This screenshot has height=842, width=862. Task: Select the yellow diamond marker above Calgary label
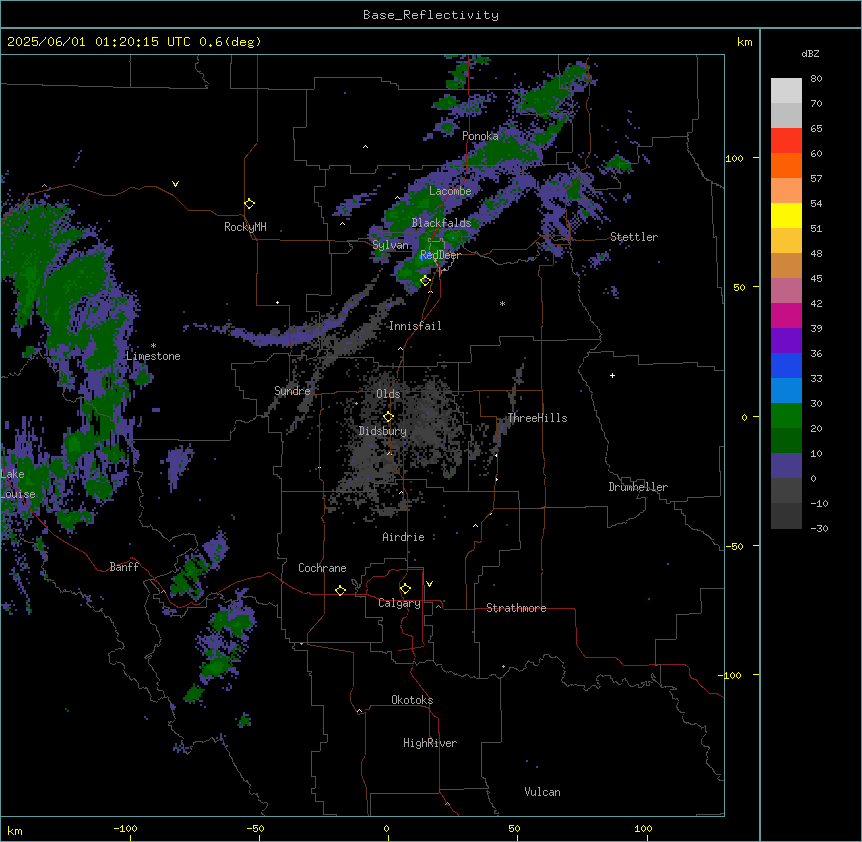[x=405, y=589]
